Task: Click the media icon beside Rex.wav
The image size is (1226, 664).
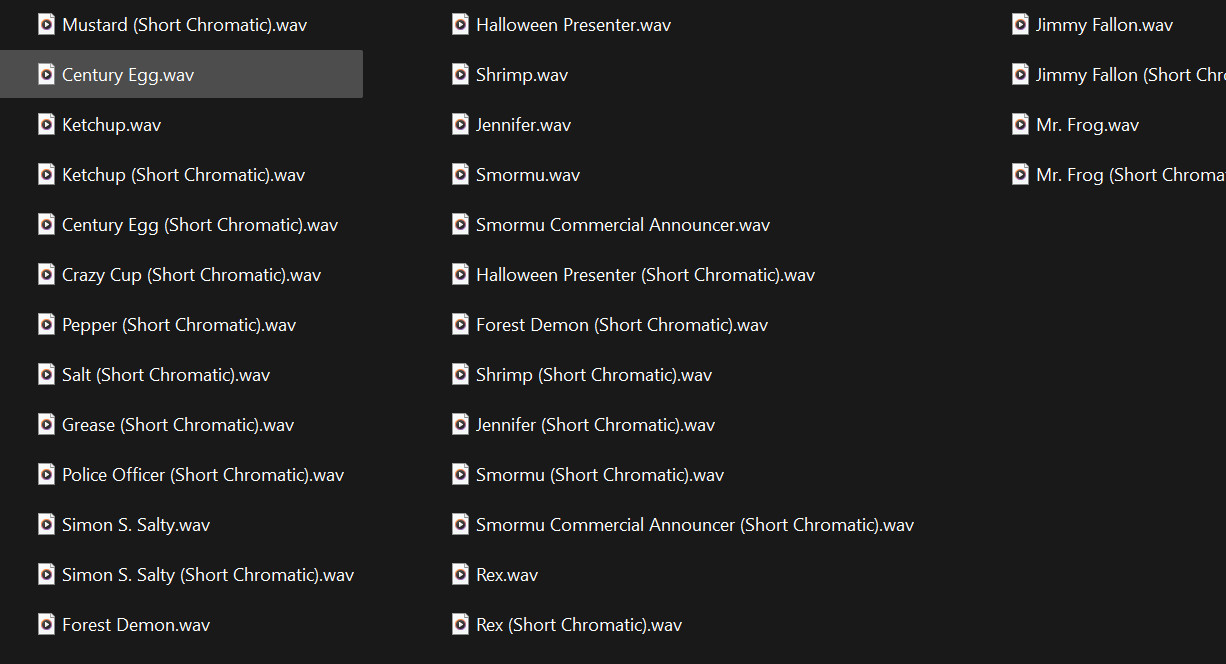Action: 460,574
